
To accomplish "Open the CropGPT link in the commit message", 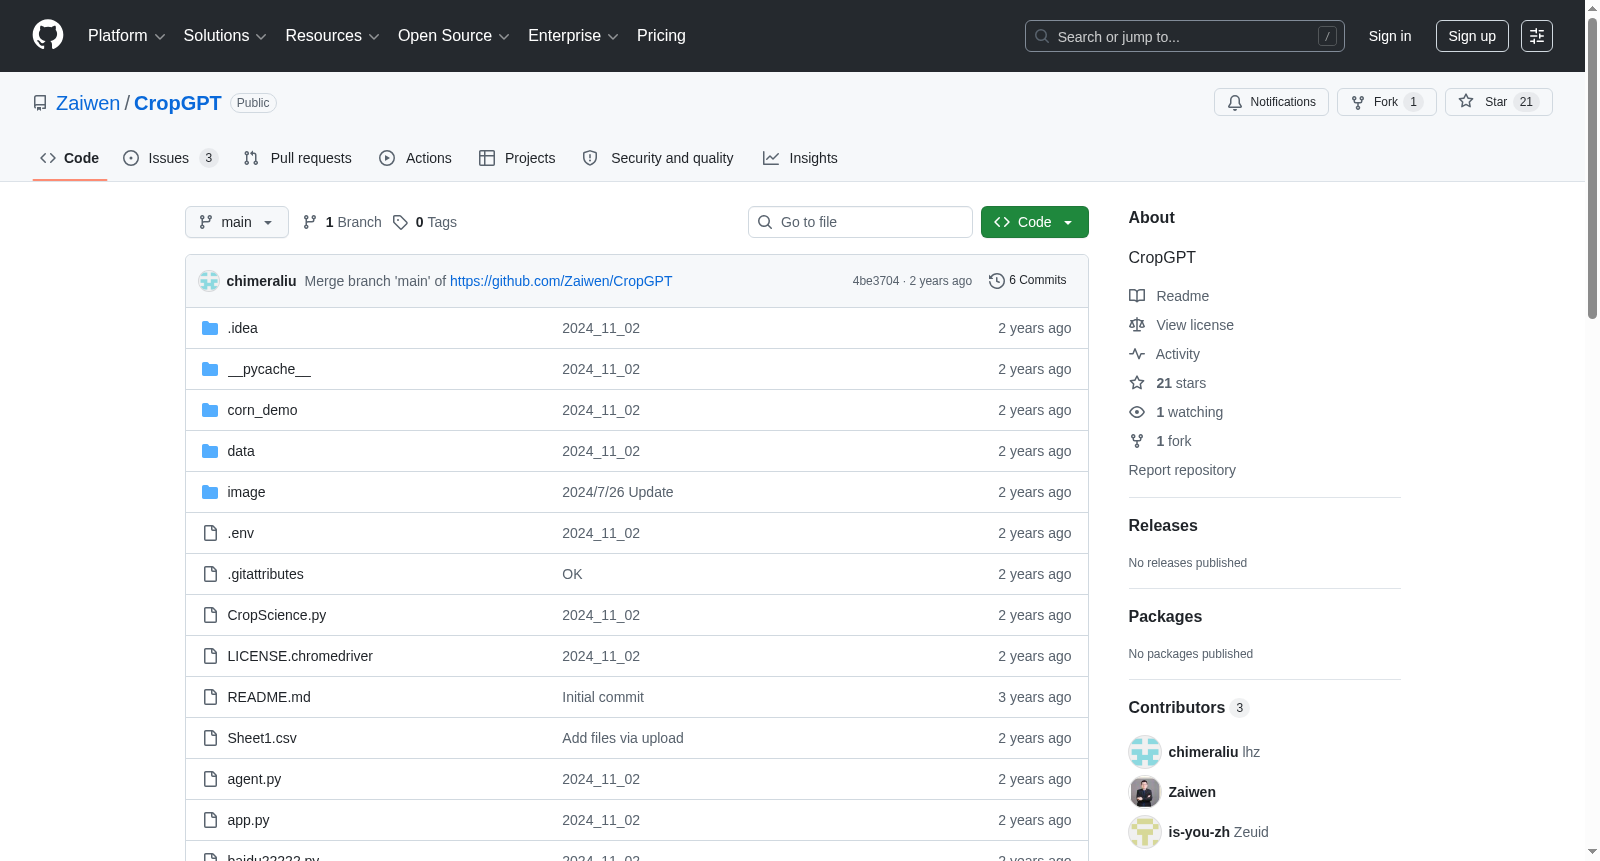I will (561, 281).
